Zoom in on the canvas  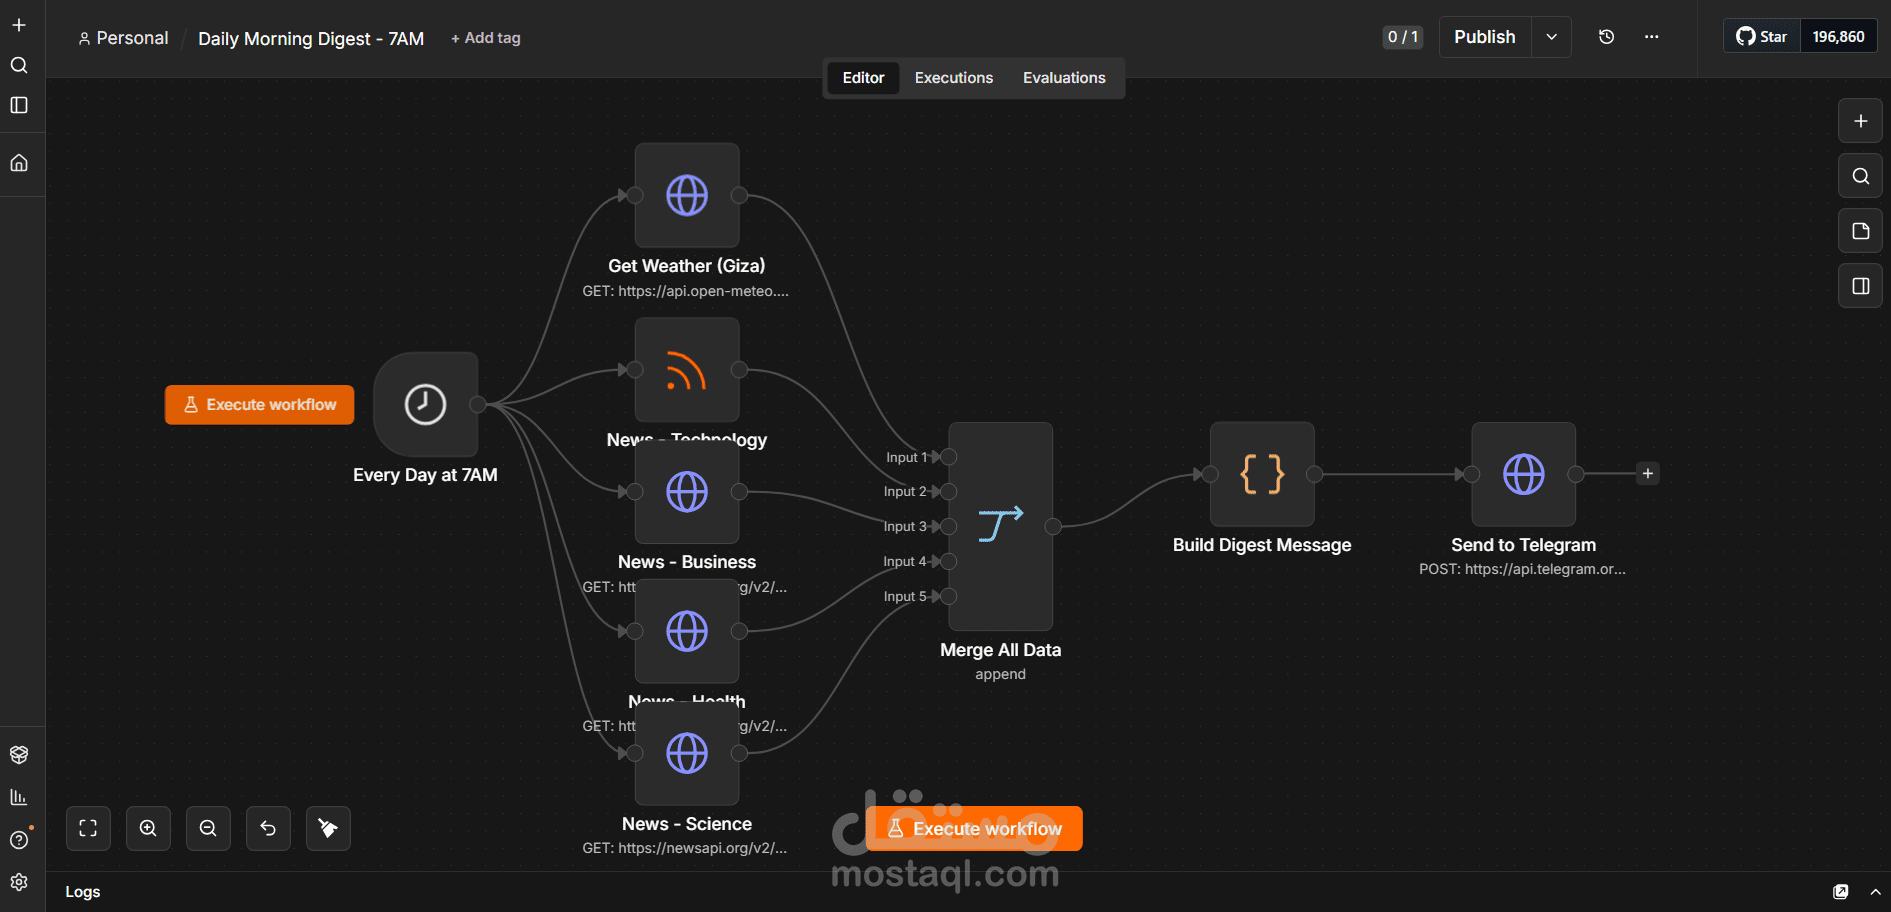coord(148,828)
